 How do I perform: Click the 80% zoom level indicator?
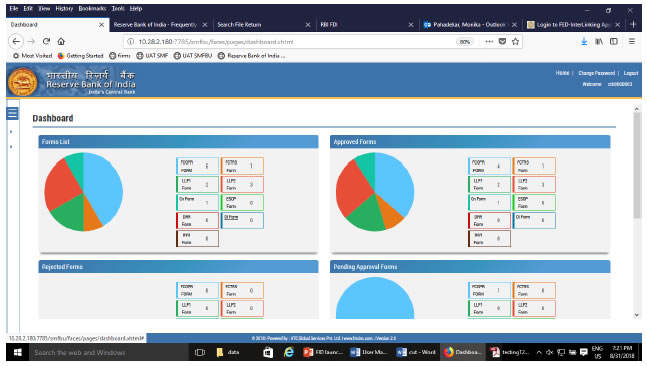click(x=465, y=42)
